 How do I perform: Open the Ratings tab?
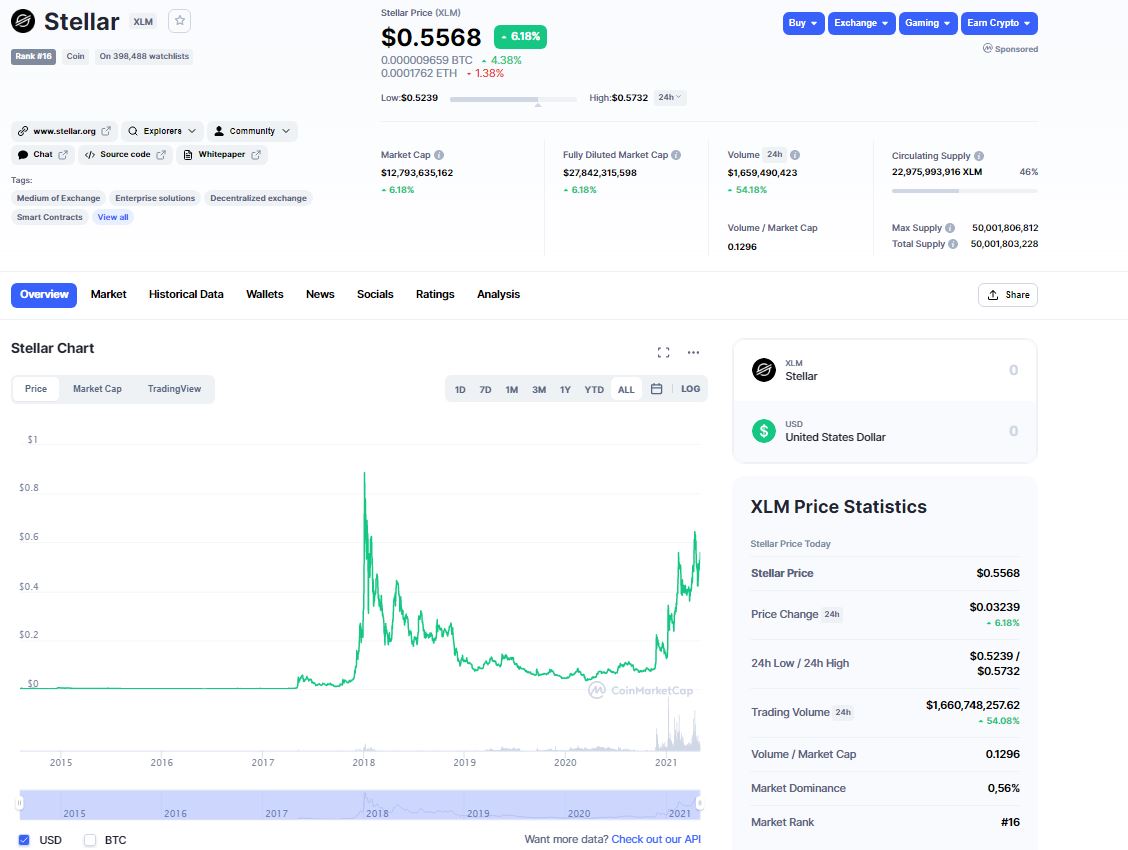pos(435,295)
